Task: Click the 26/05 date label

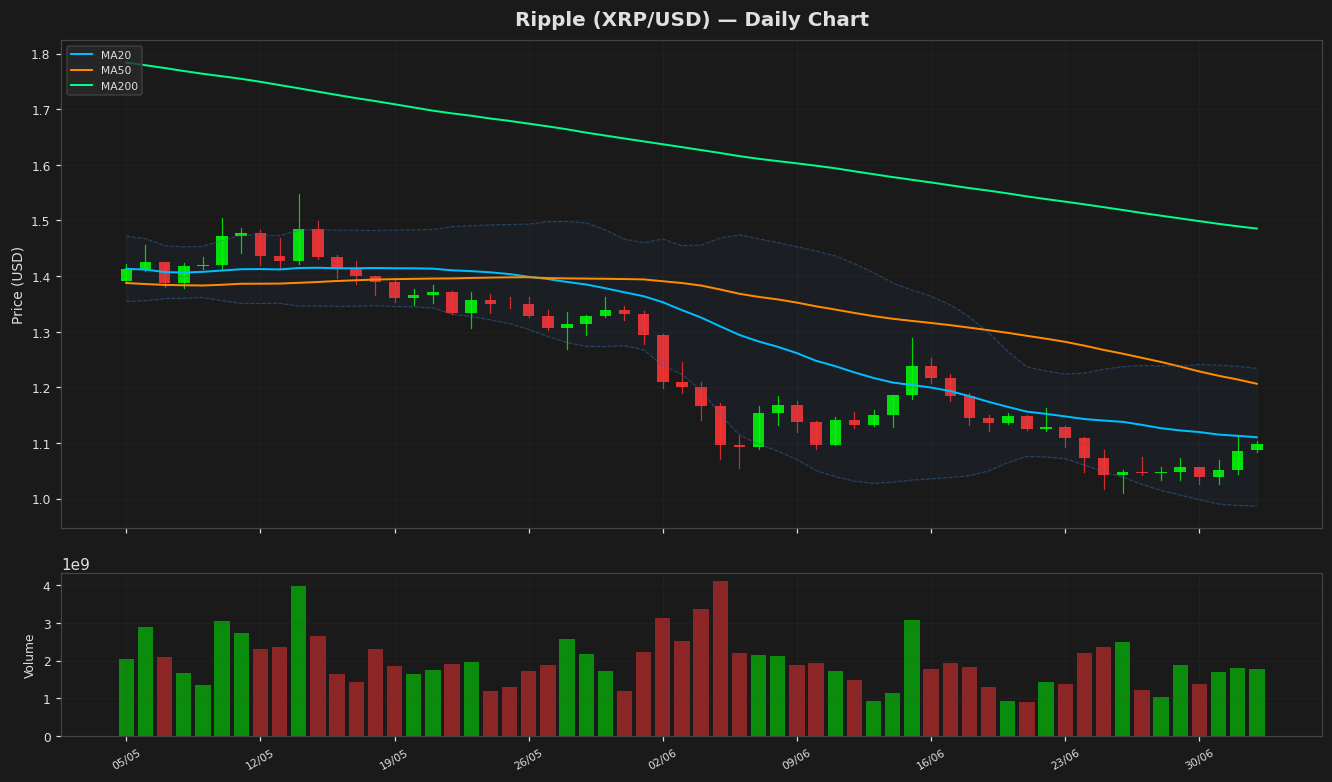Action: point(528,760)
